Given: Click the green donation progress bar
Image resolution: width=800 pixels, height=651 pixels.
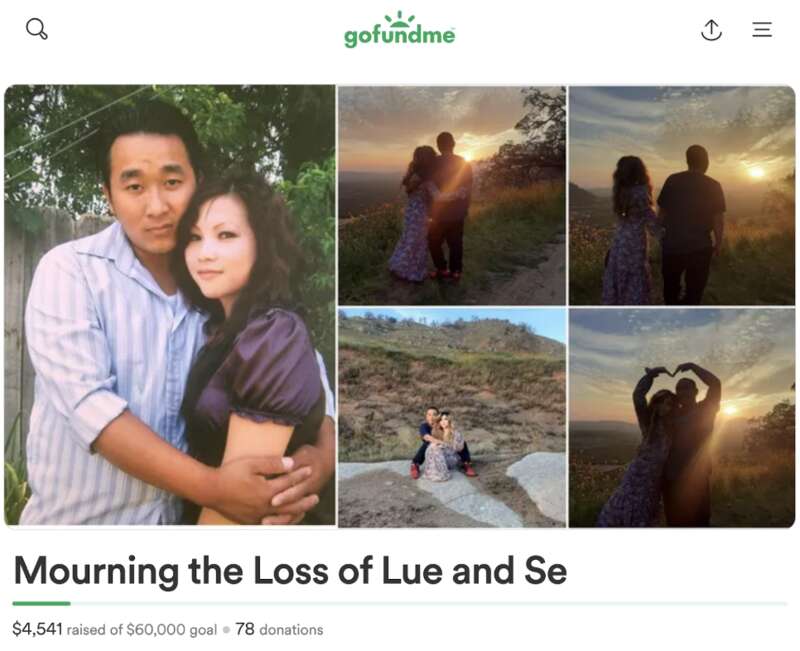Looking at the screenshot, I should (41, 604).
